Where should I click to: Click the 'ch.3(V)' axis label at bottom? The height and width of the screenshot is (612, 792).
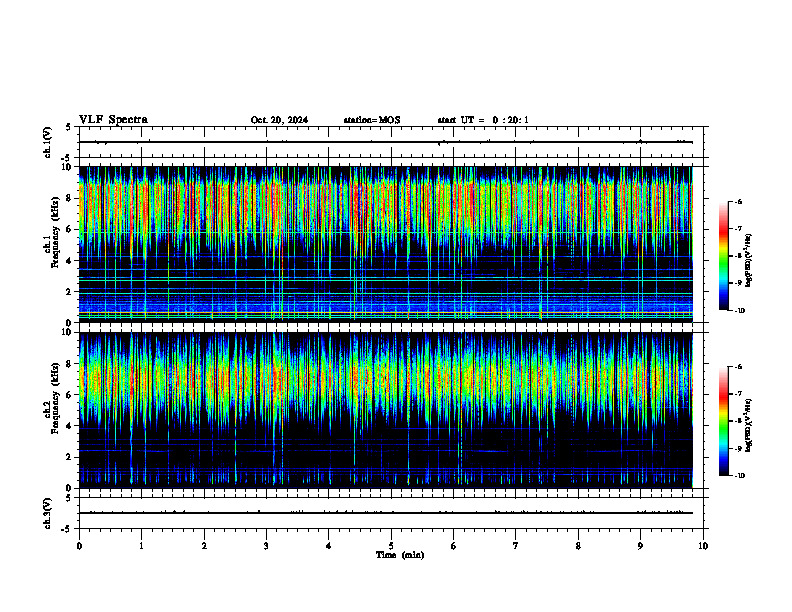click(48, 513)
